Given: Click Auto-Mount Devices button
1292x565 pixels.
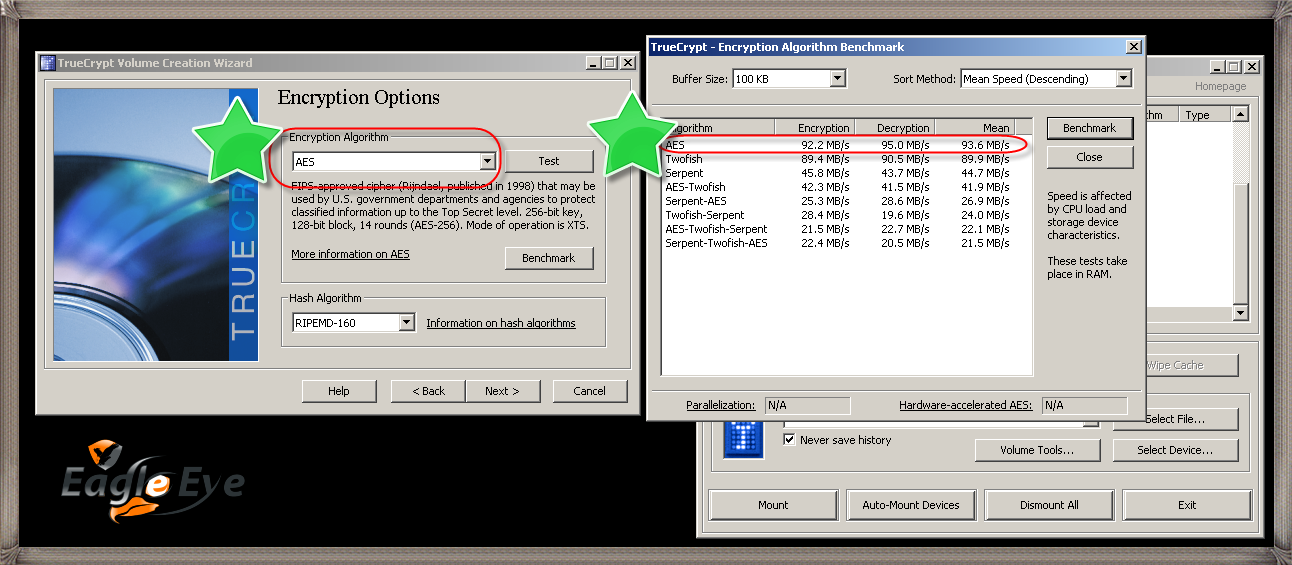Looking at the screenshot, I should point(911,505).
